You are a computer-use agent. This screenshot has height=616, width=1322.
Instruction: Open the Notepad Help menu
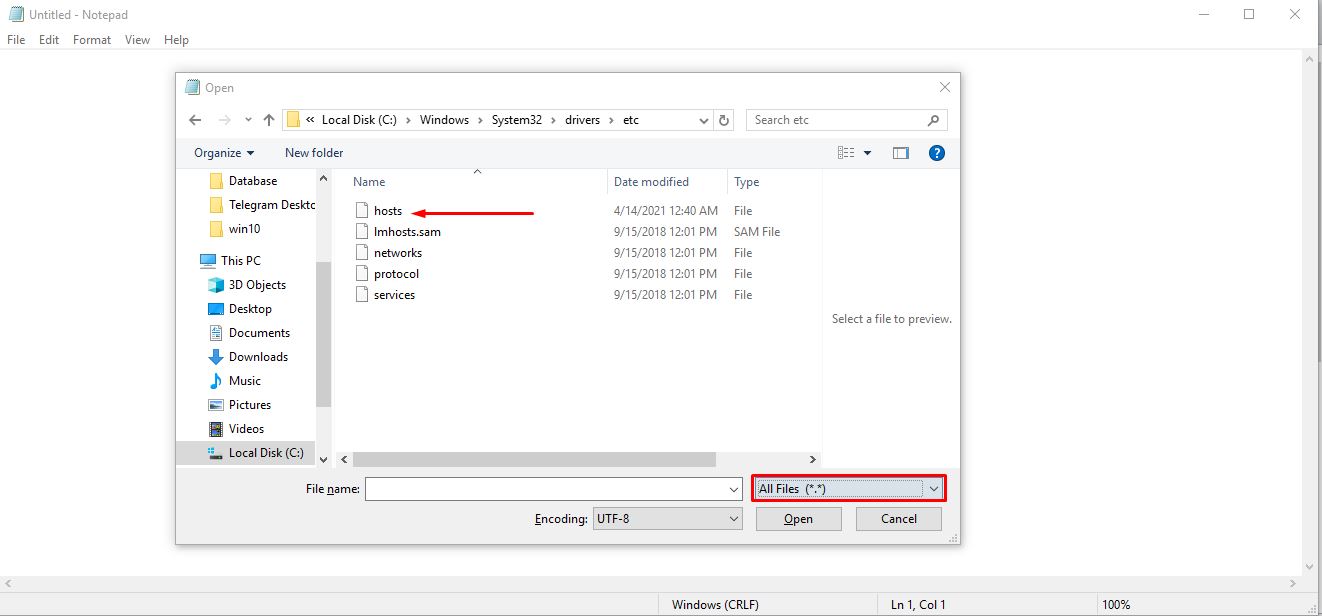(176, 40)
